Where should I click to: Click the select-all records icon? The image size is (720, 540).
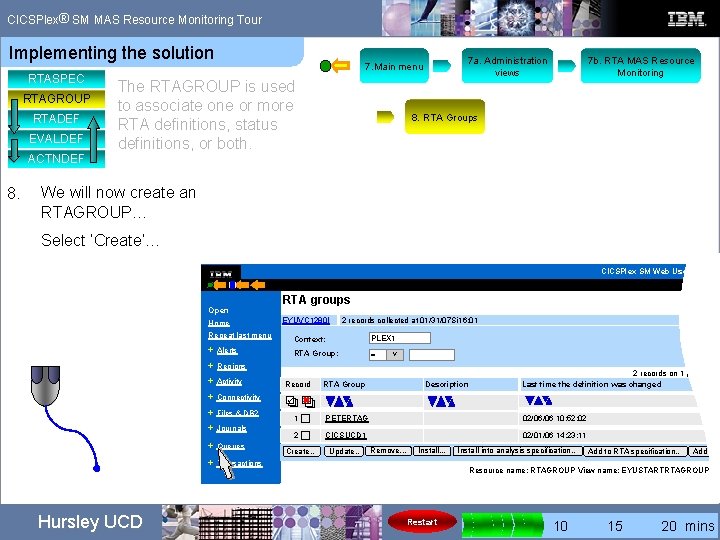pos(292,401)
